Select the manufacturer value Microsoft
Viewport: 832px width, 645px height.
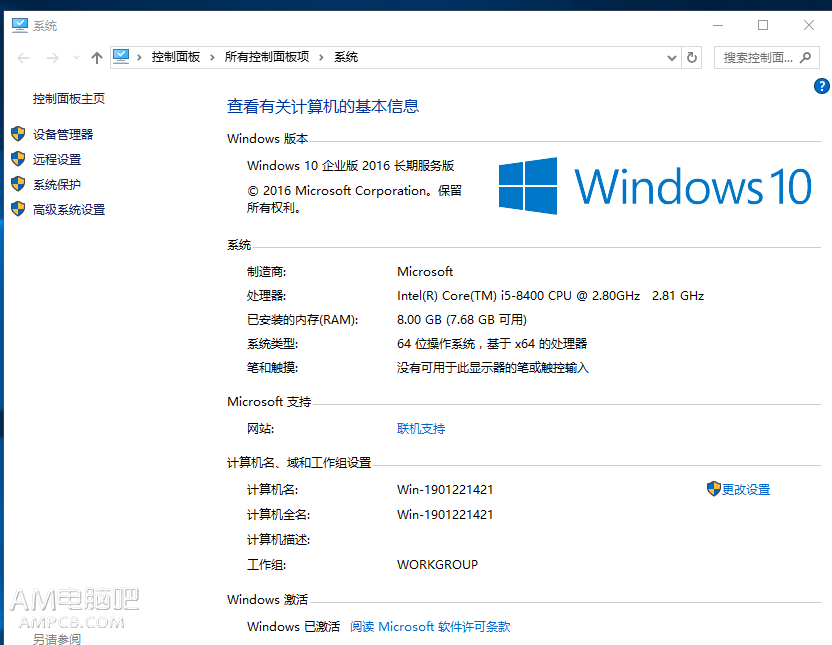point(425,272)
